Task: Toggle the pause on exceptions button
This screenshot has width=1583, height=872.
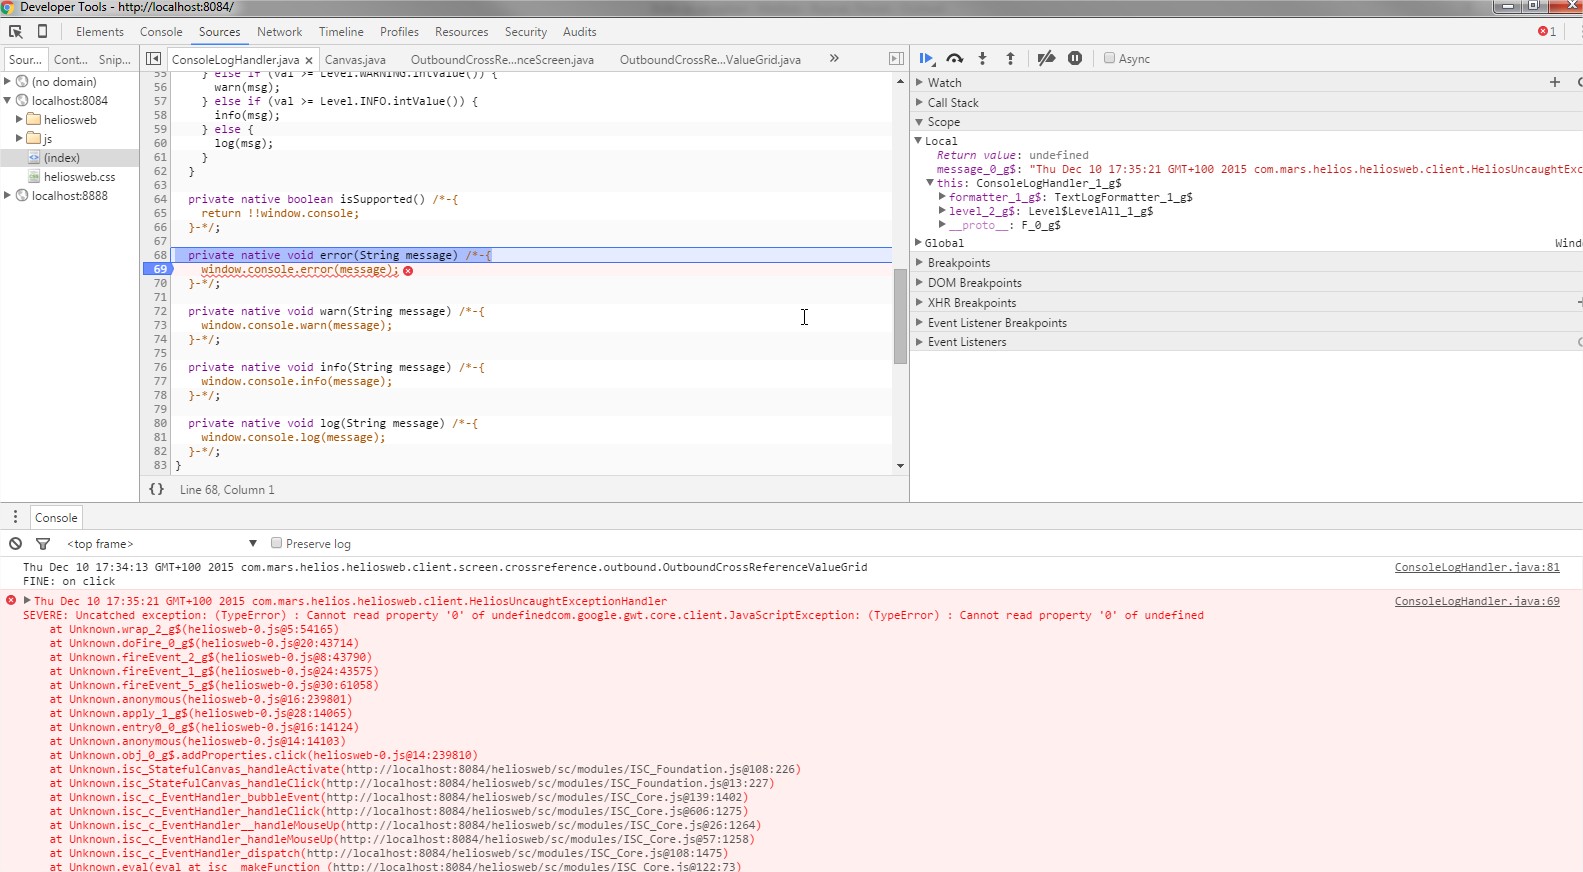Action: point(1075,59)
